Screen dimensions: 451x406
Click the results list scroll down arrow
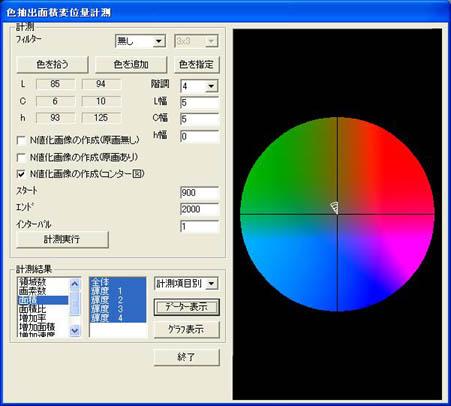point(75,331)
